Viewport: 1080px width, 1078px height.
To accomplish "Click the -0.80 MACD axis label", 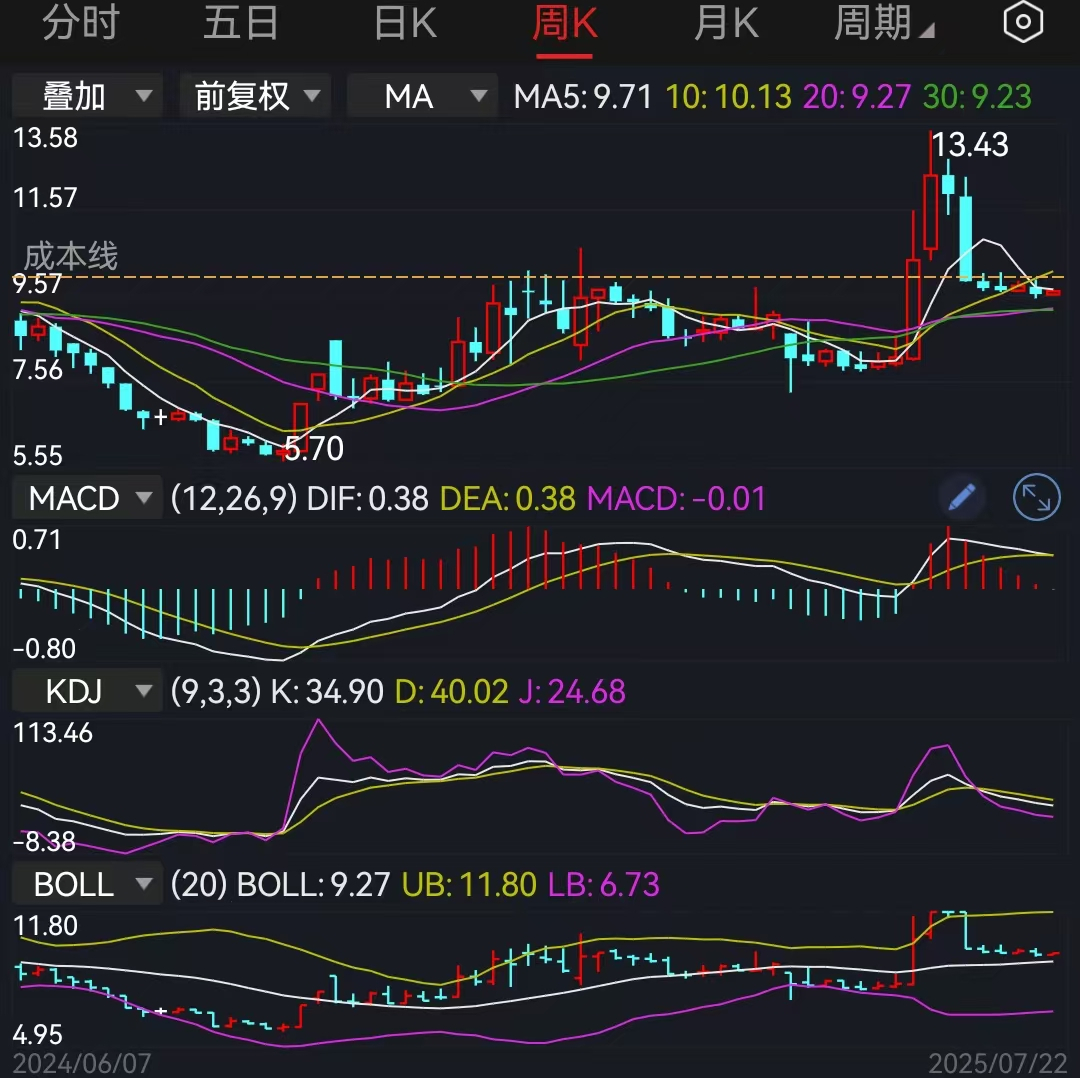I will pyautogui.click(x=45, y=649).
